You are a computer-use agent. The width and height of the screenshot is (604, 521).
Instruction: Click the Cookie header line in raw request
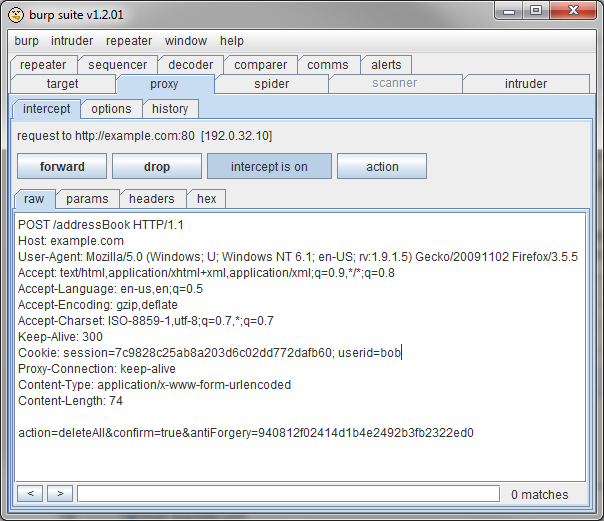210,353
